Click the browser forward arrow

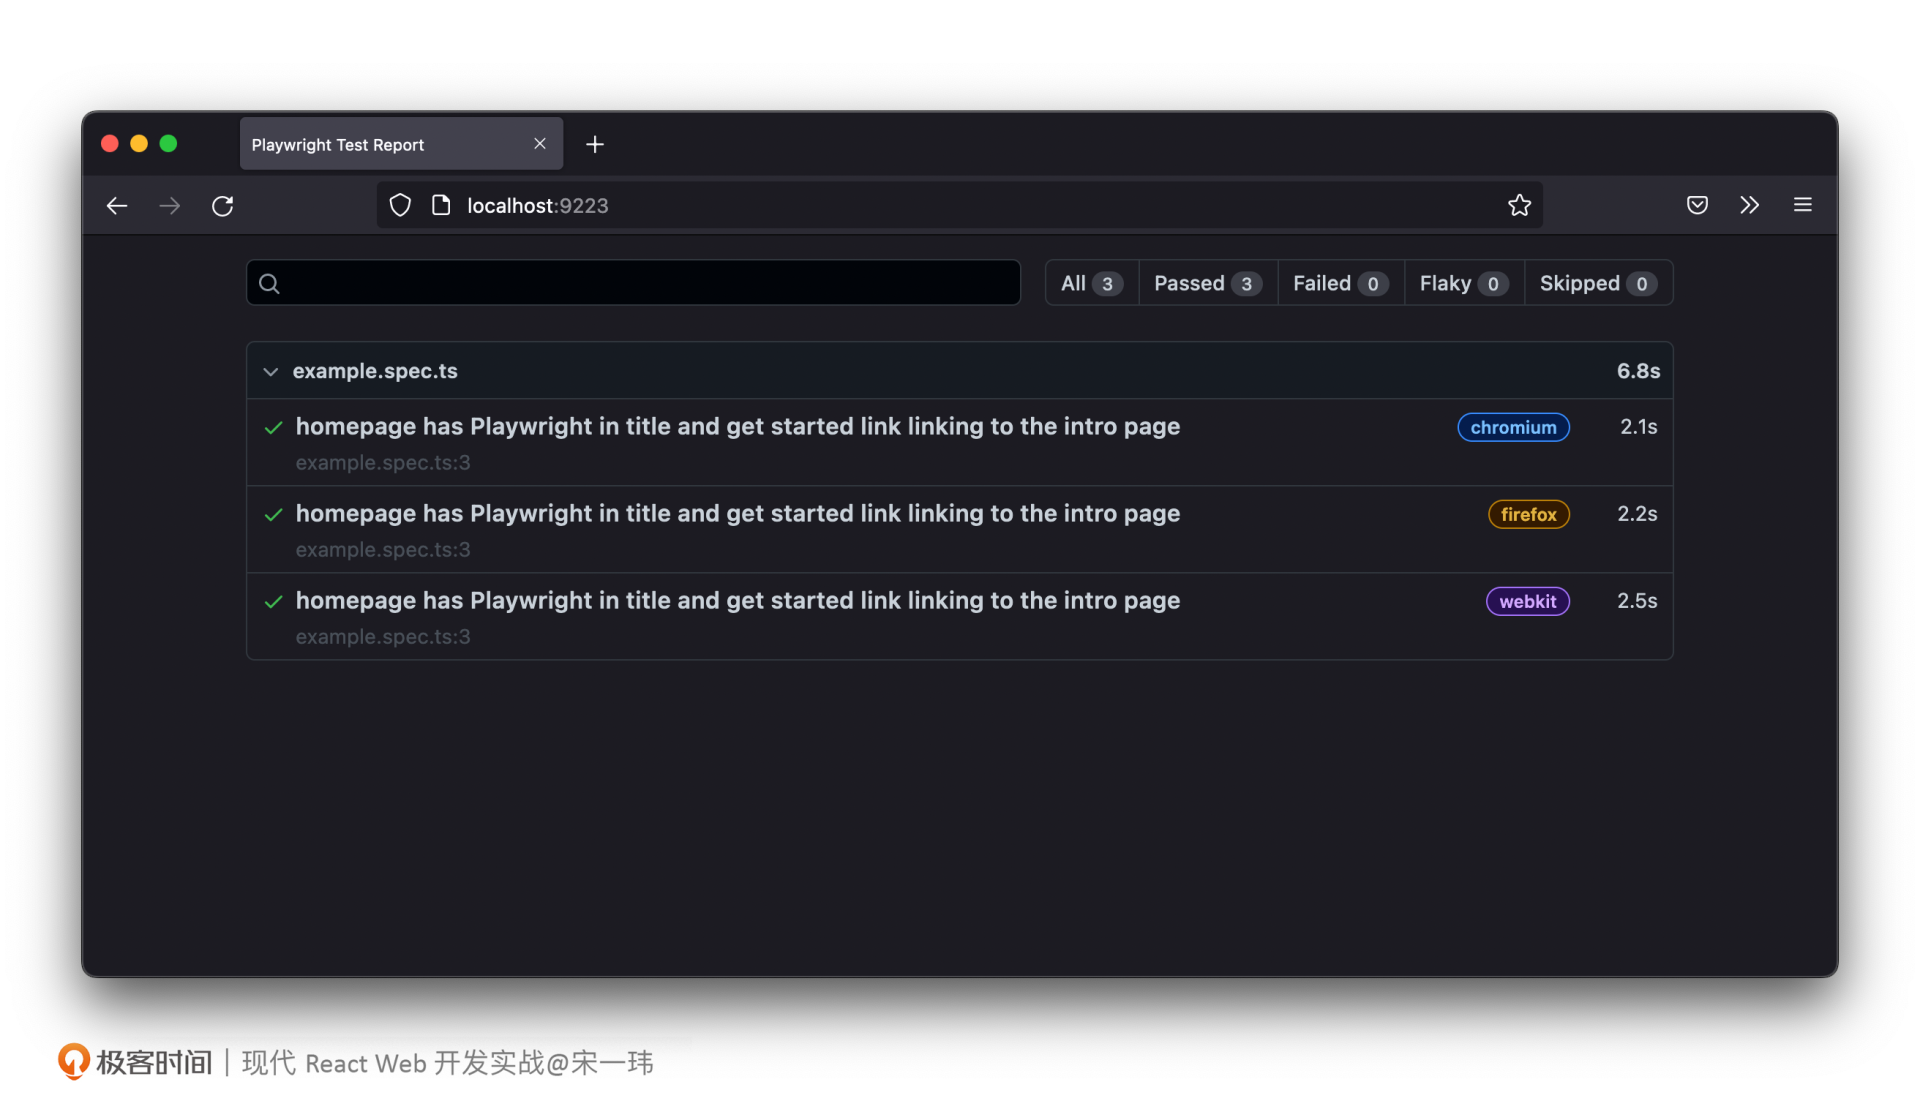pyautogui.click(x=170, y=206)
